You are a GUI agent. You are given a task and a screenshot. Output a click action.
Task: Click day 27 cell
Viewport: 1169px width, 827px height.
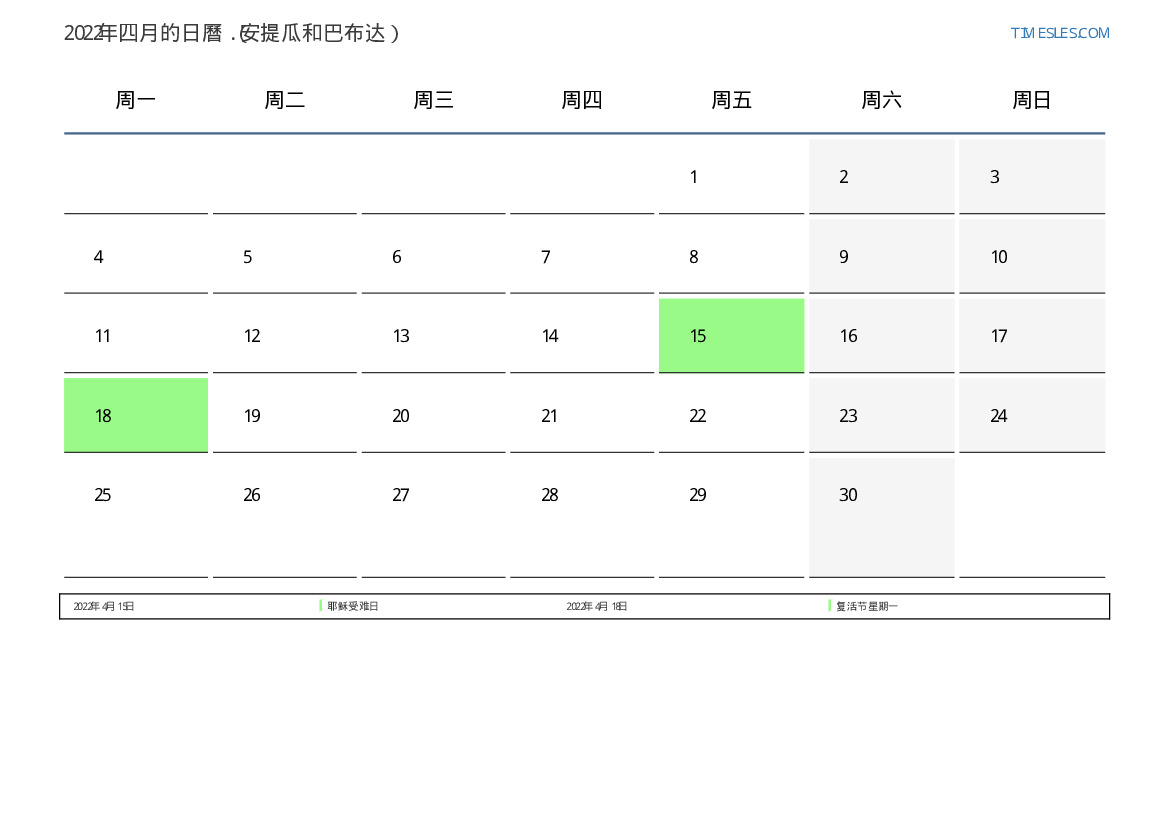click(433, 518)
